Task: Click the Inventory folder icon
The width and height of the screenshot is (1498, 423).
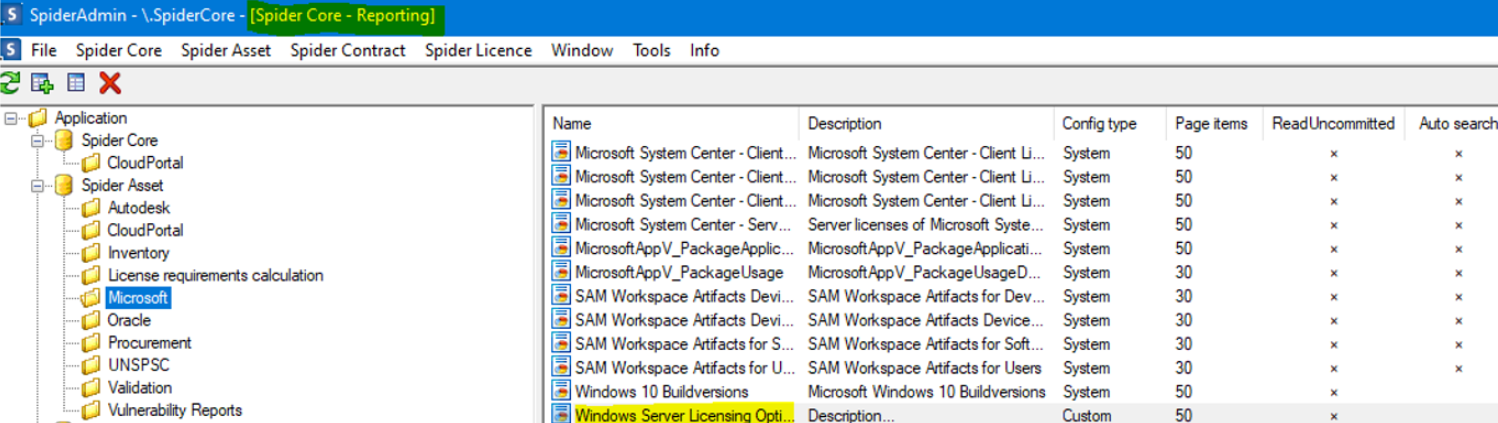Action: pyautogui.click(x=91, y=253)
